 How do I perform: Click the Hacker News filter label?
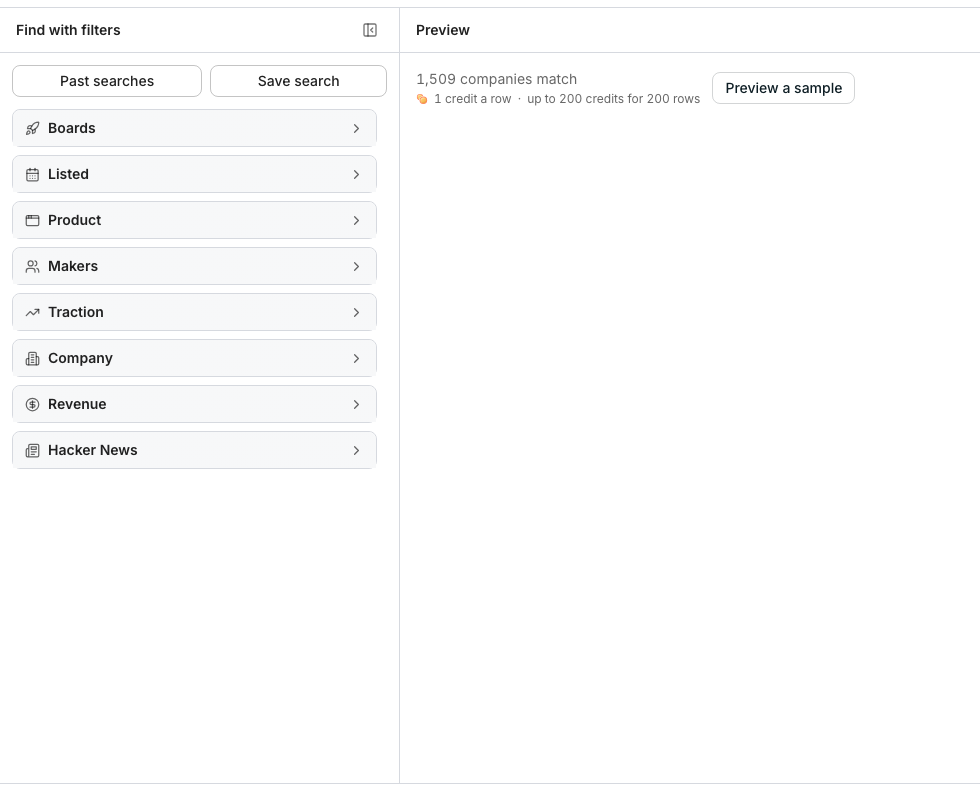tap(92, 450)
